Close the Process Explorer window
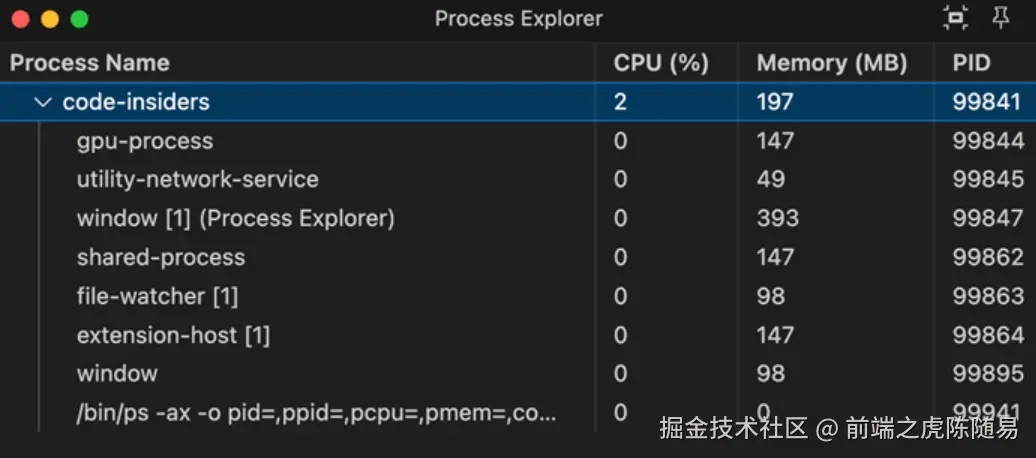Image resolution: width=1036 pixels, height=458 pixels. coord(20,19)
